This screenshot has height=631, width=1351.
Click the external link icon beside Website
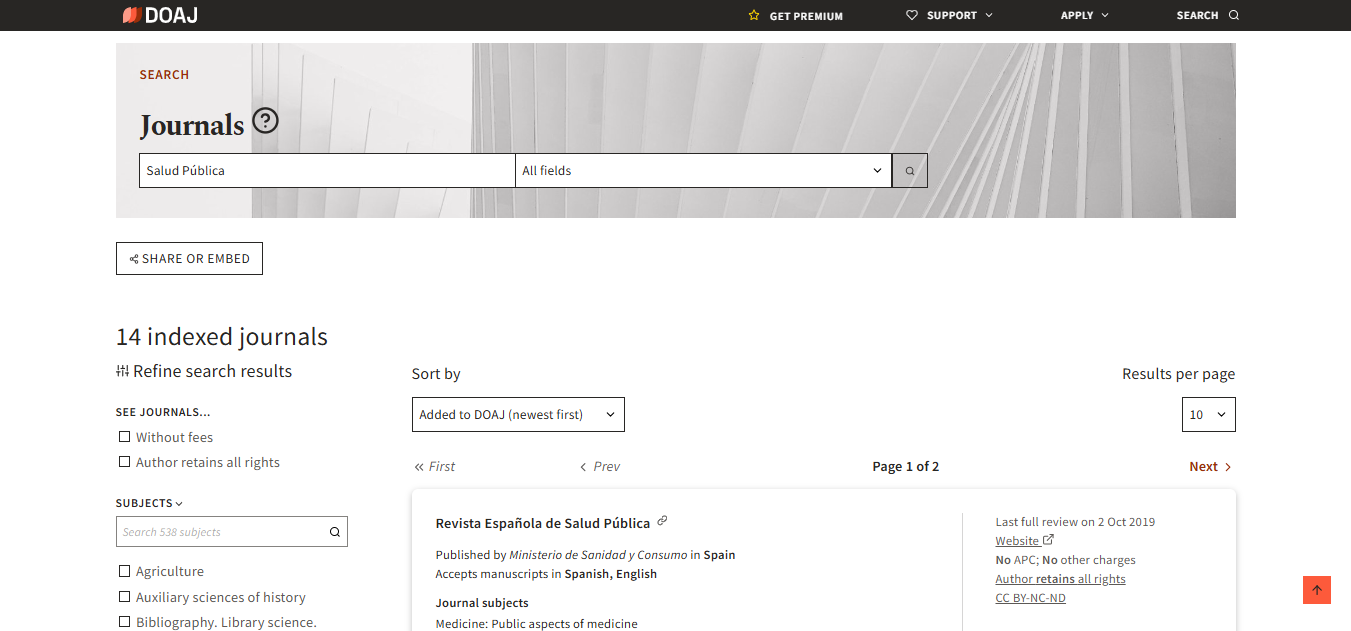tap(1048, 540)
